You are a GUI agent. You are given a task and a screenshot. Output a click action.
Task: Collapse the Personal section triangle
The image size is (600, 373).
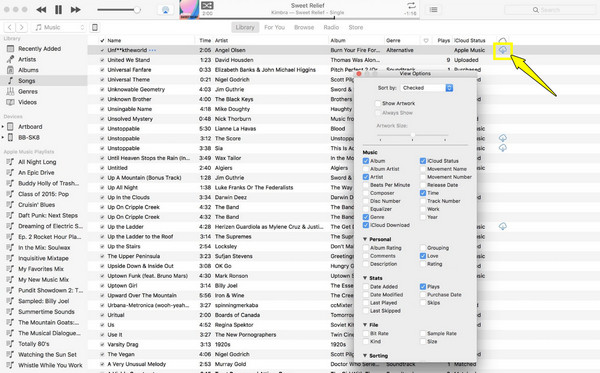(365, 239)
